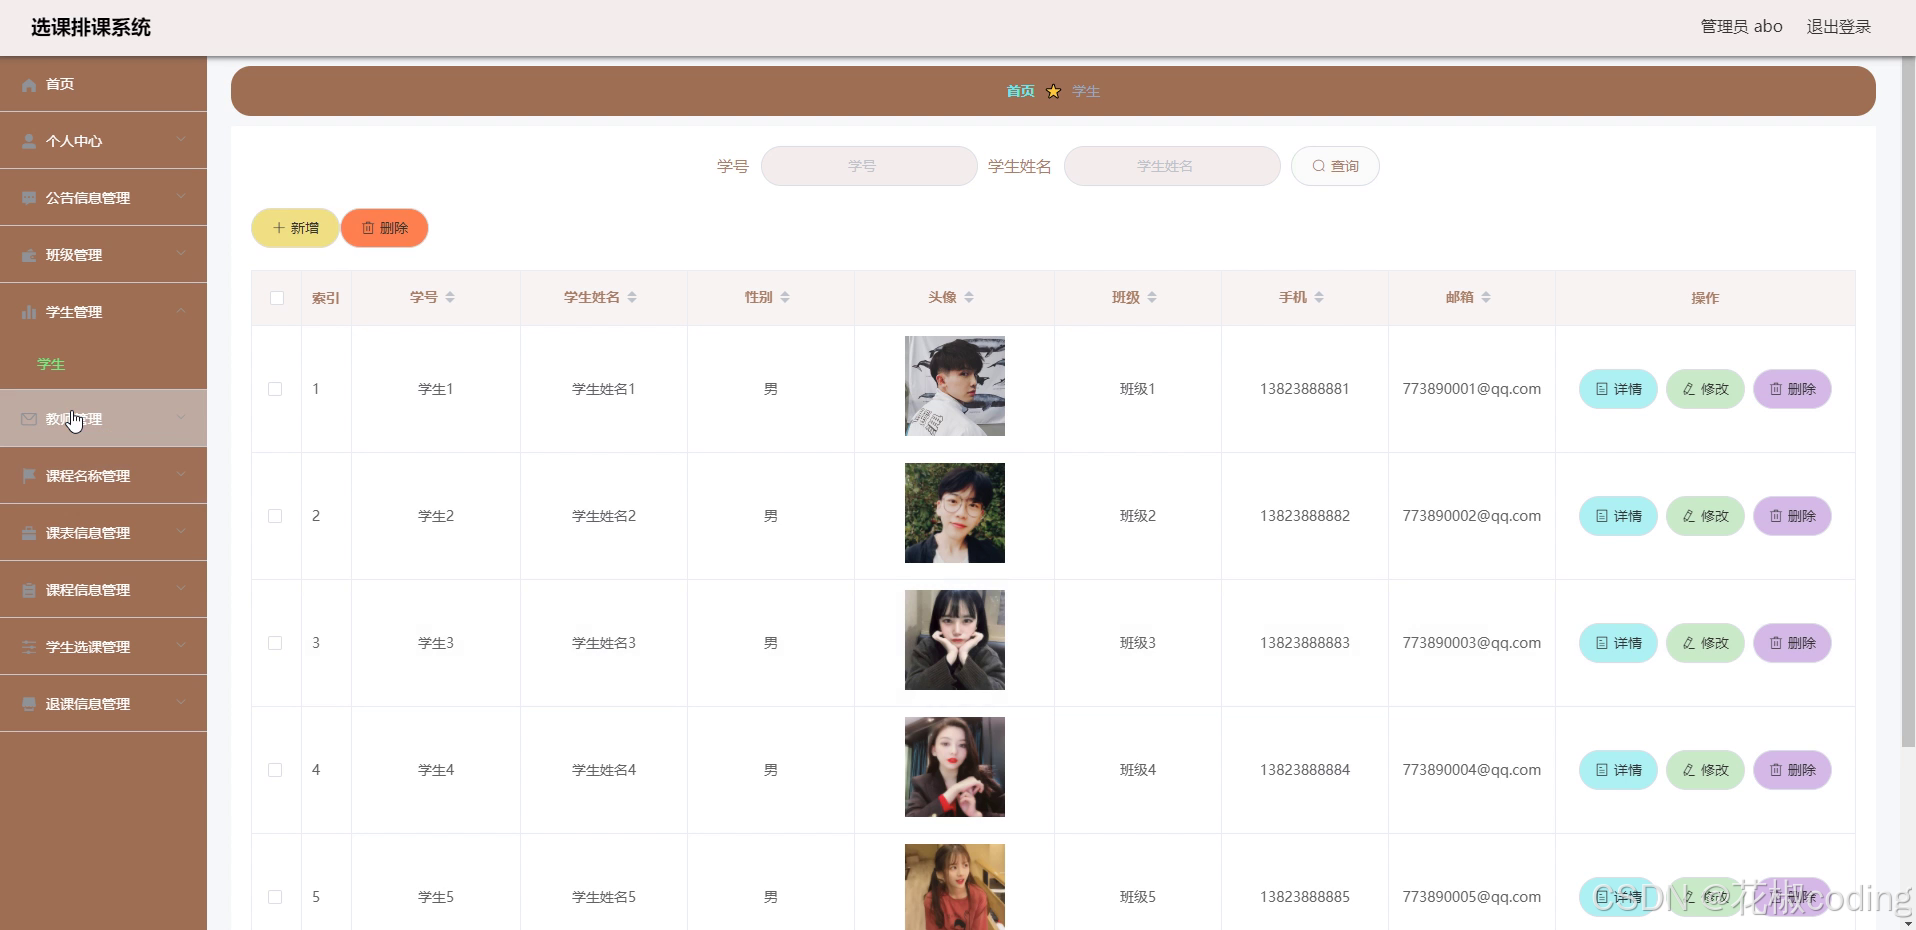
Task: Sort by 头像 column arrows
Action: (x=969, y=297)
